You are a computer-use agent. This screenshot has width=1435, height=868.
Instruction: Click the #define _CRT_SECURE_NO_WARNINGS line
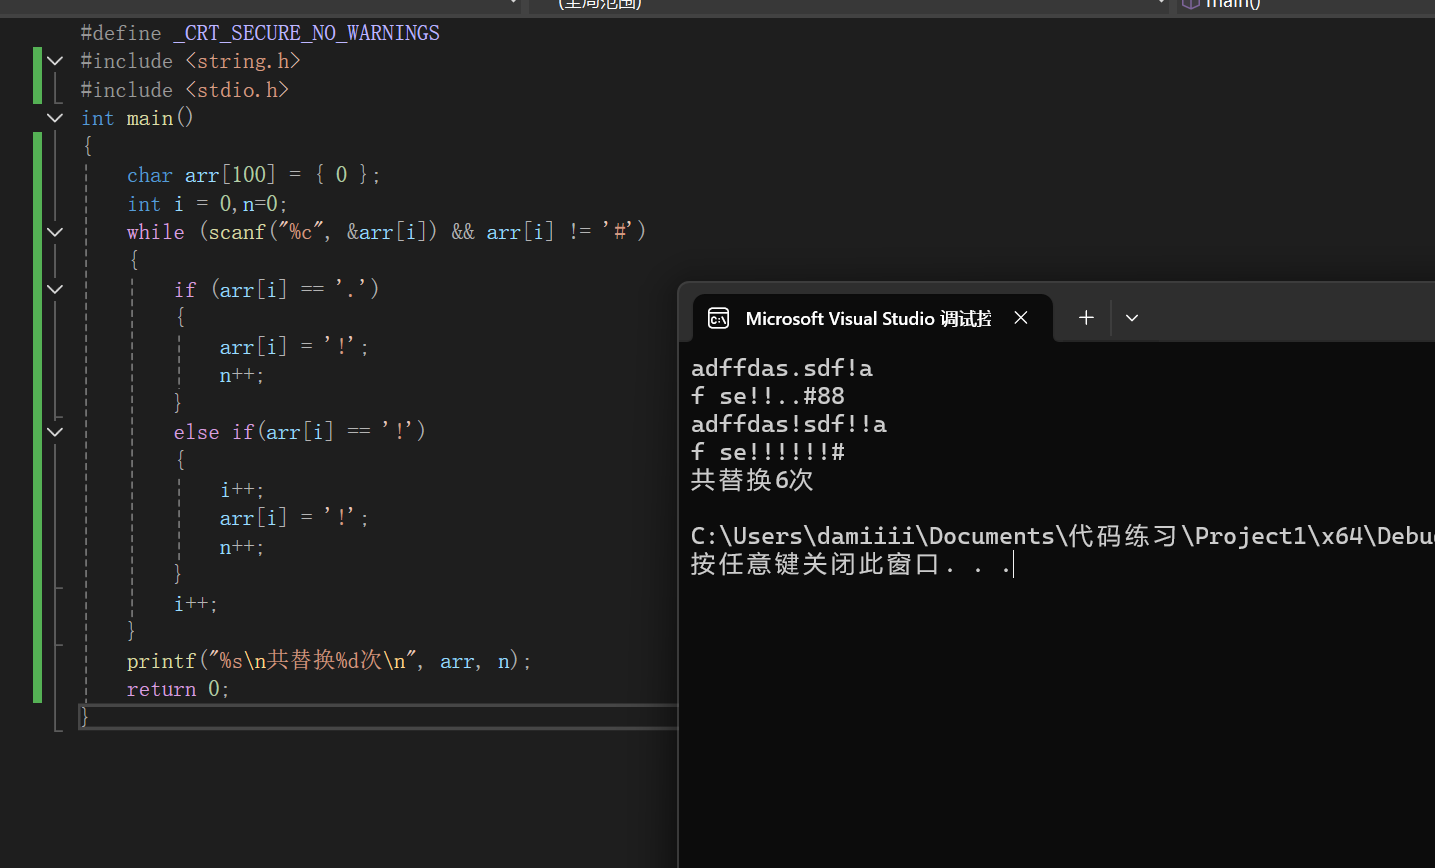pos(260,33)
